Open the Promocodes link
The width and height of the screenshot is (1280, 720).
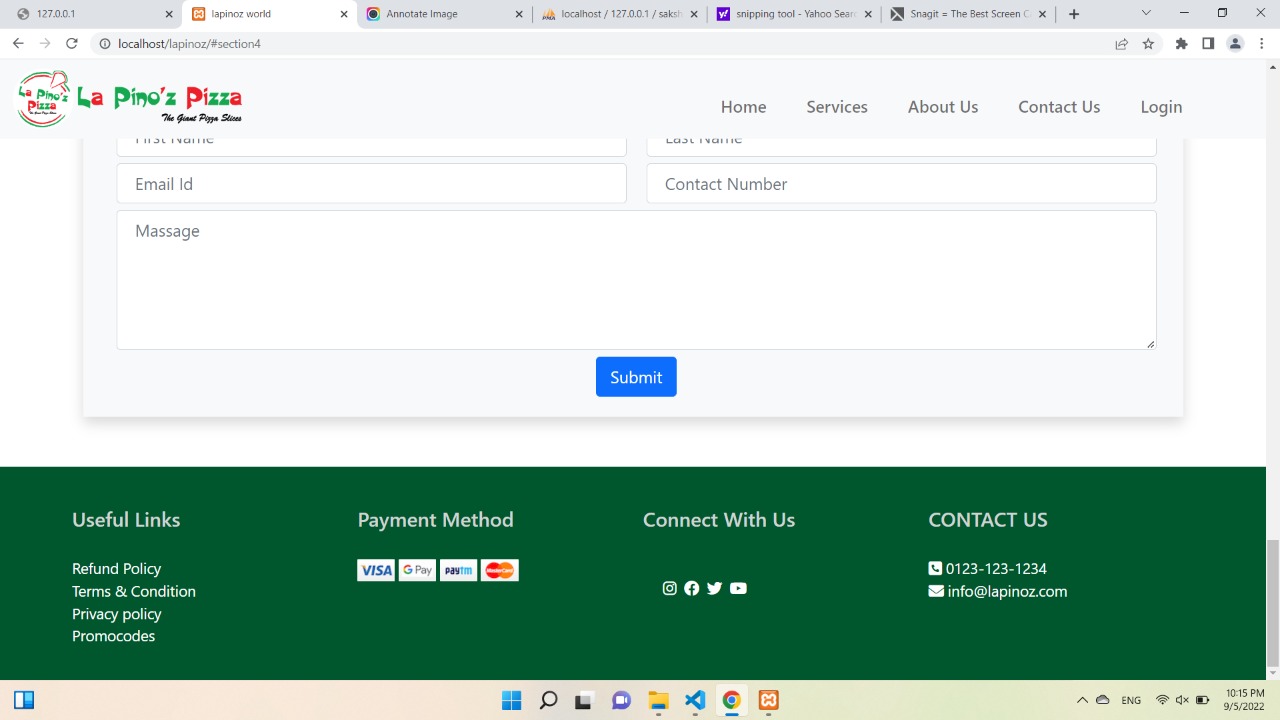[113, 636]
